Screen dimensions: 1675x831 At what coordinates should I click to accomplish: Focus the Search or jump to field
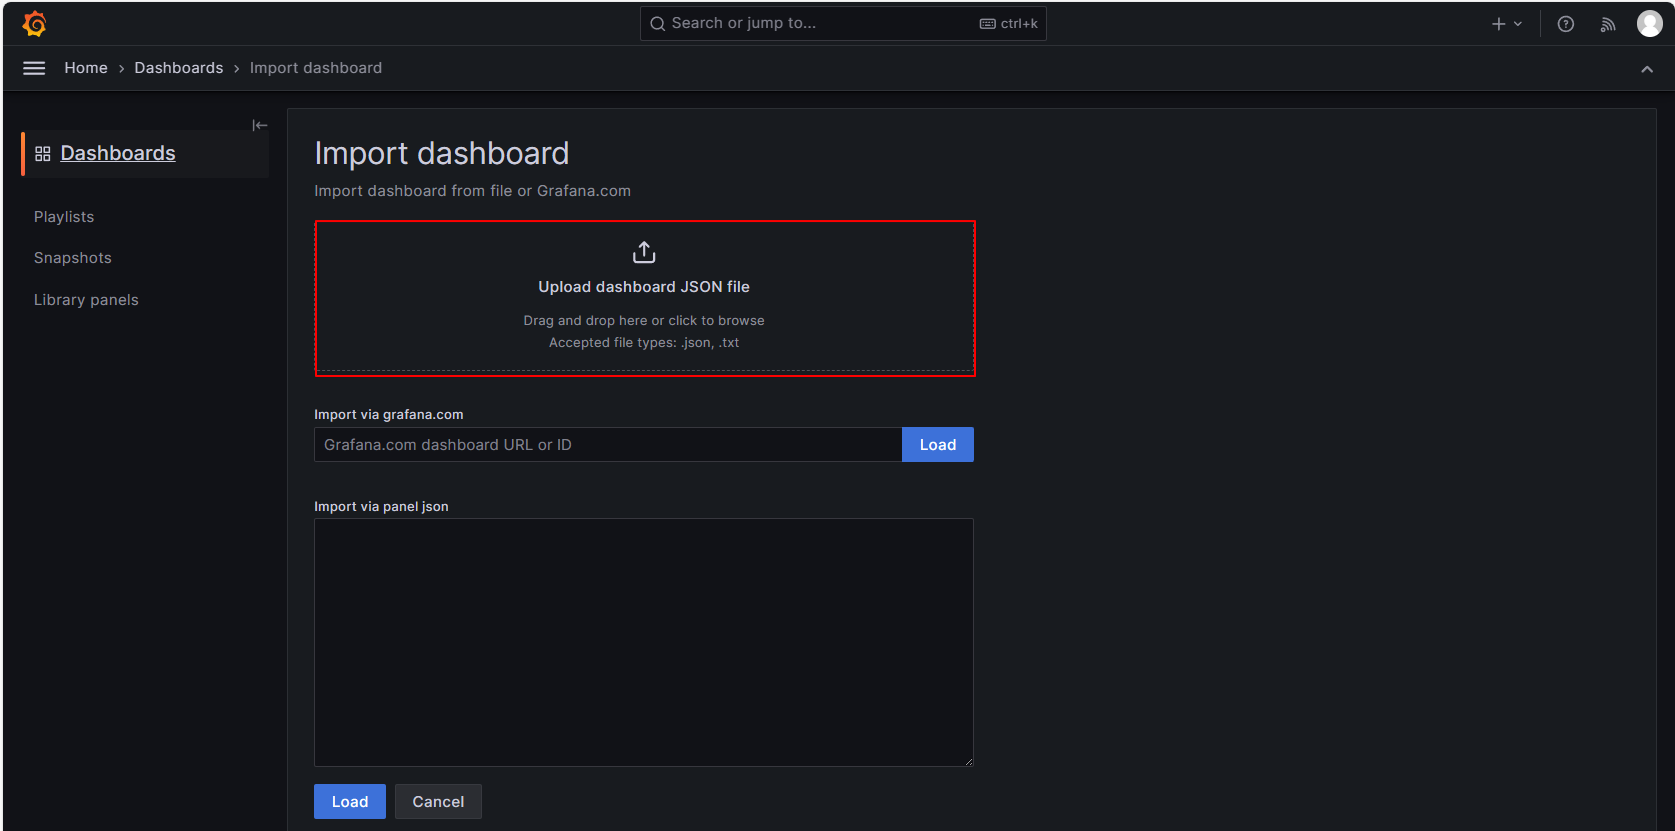(843, 24)
